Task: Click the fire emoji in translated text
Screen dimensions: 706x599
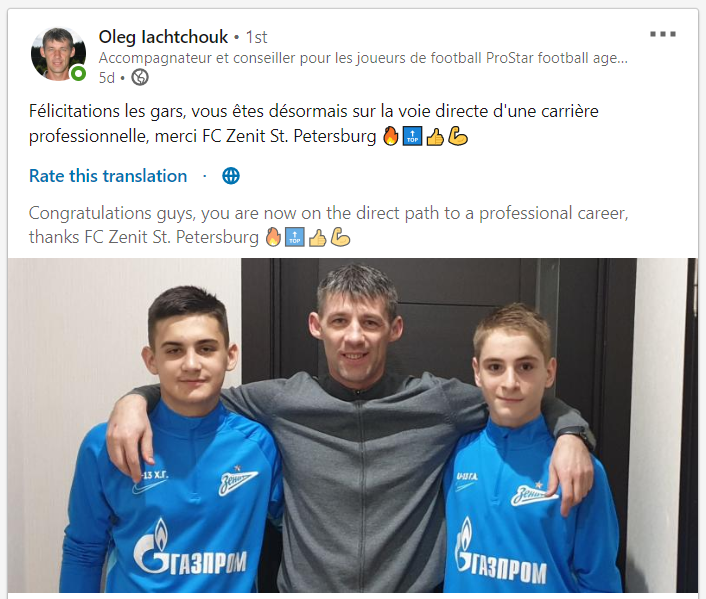Action: tap(273, 237)
